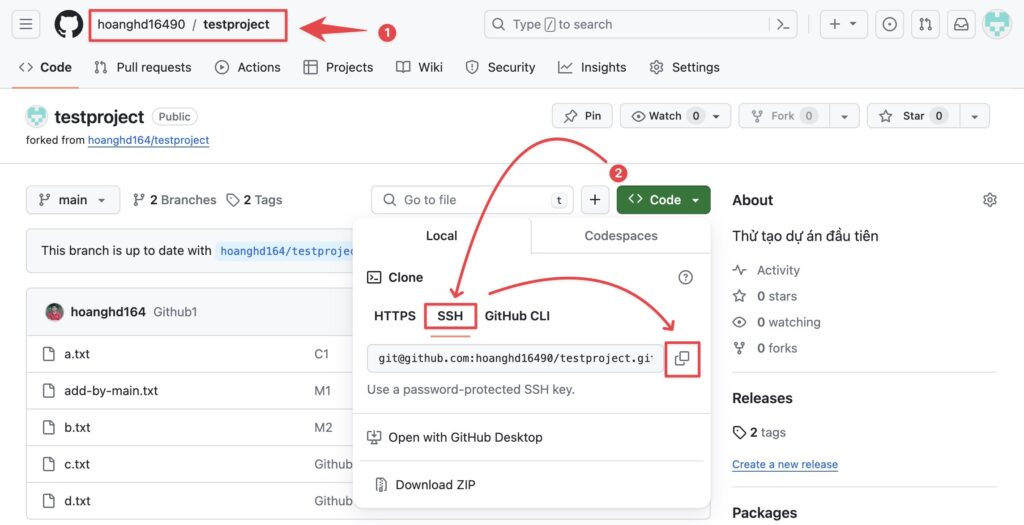Image resolution: width=1024 pixels, height=525 pixels.
Task: Open the Watch options dropdown
Action: (675, 116)
